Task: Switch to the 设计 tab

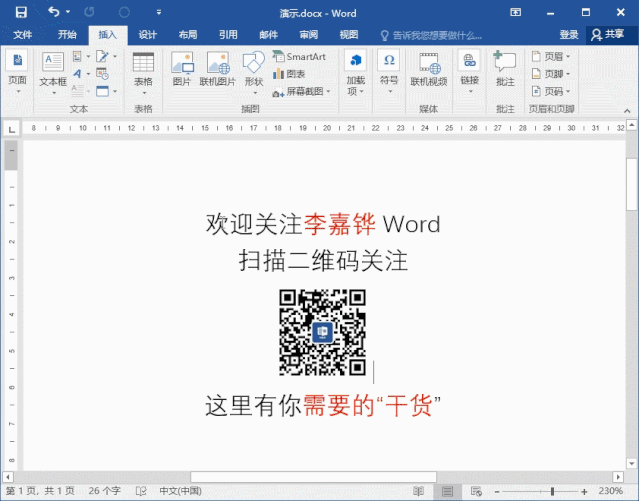Action: [148, 35]
